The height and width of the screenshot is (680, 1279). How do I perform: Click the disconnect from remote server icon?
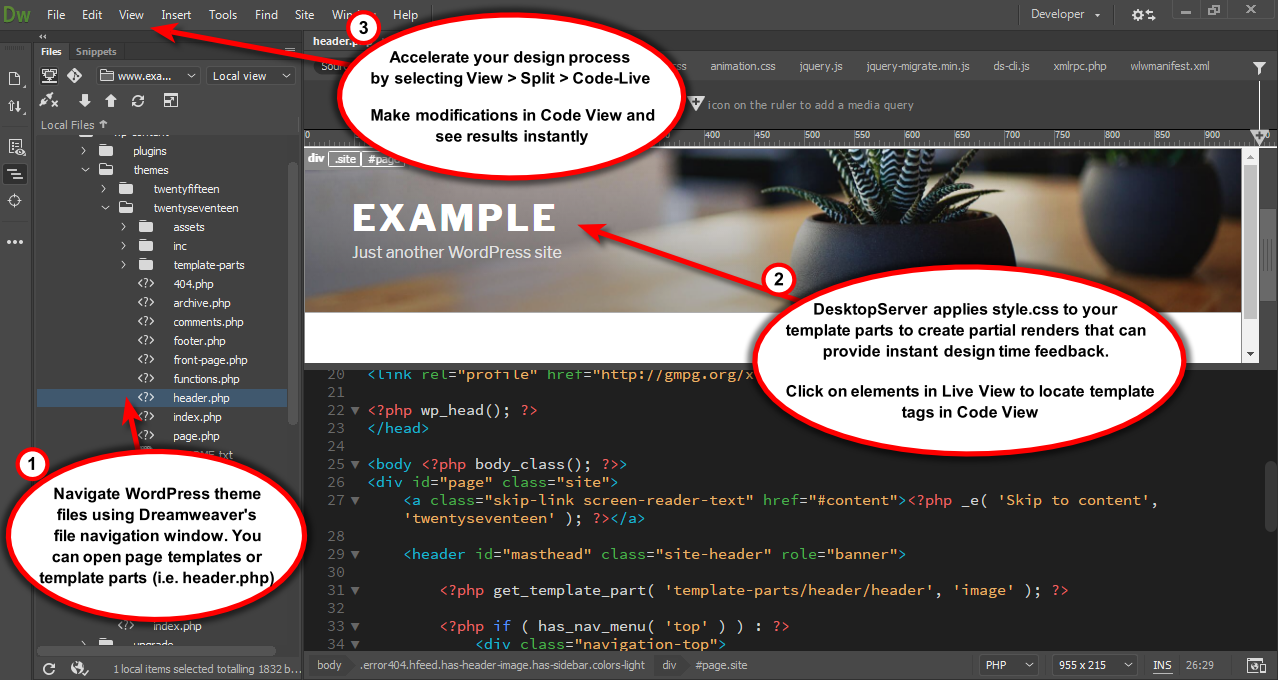point(48,101)
